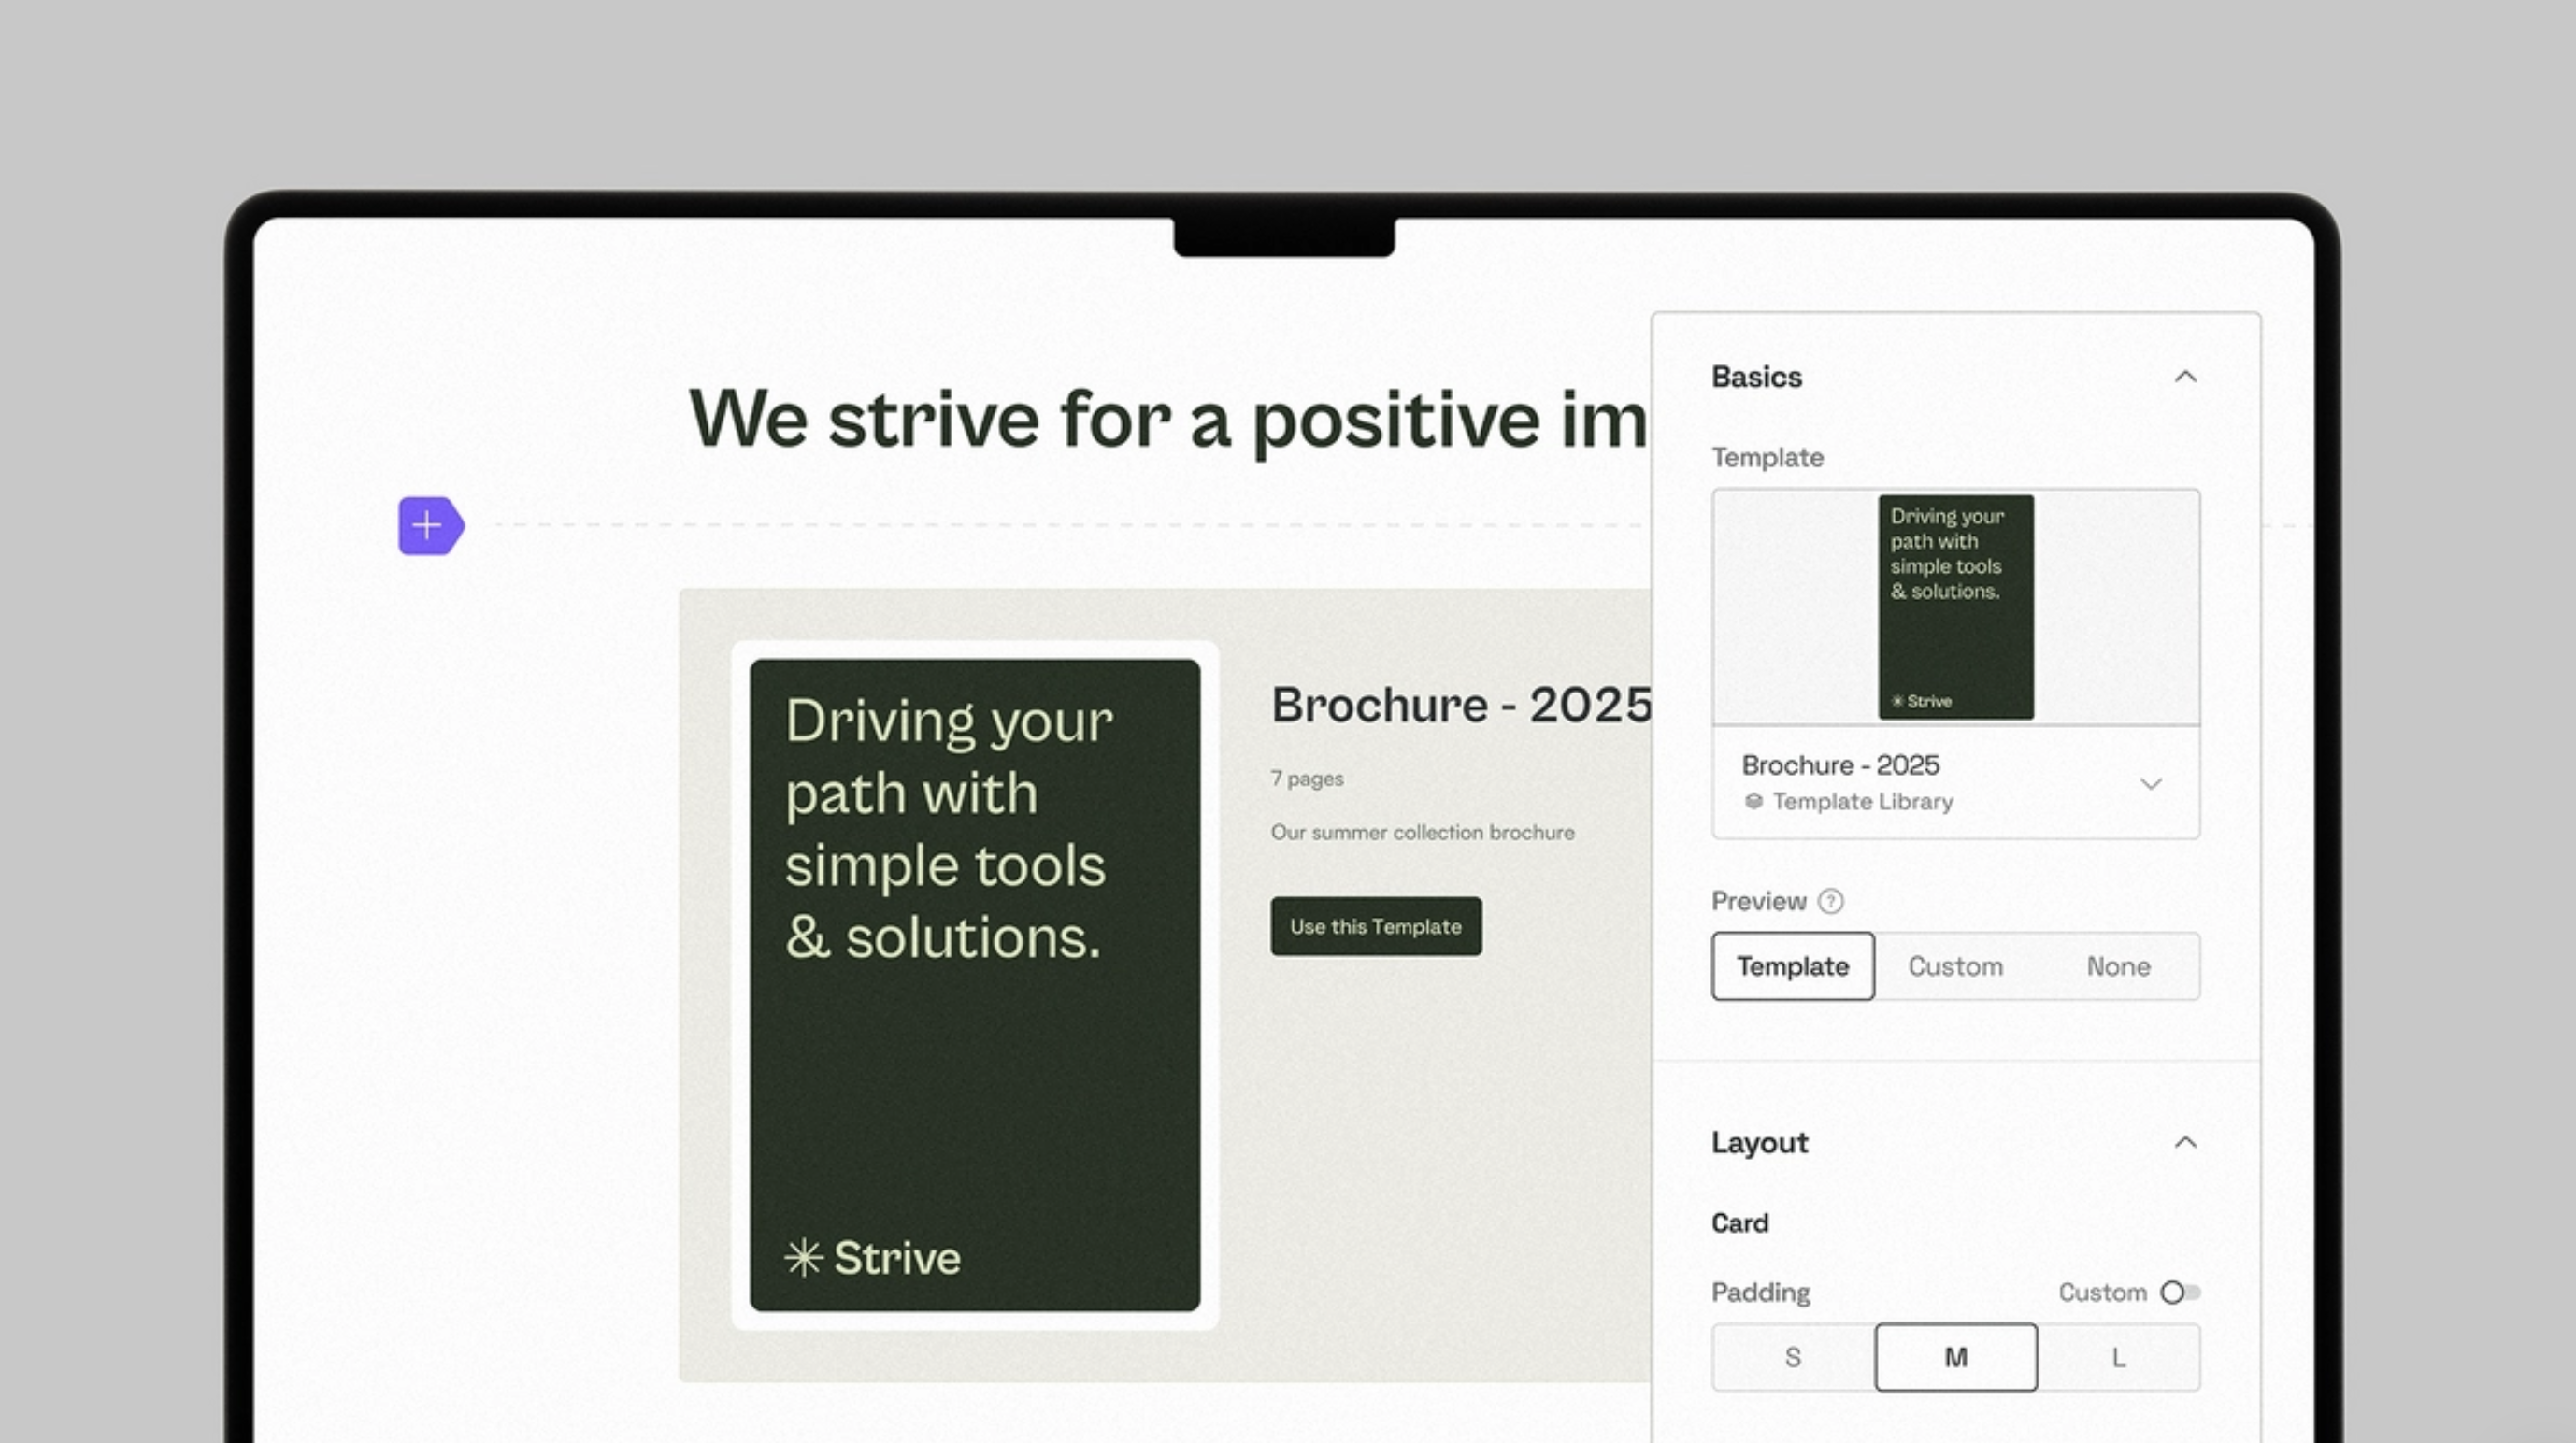
Task: Click the purple plus add-block button
Action: pos(429,525)
